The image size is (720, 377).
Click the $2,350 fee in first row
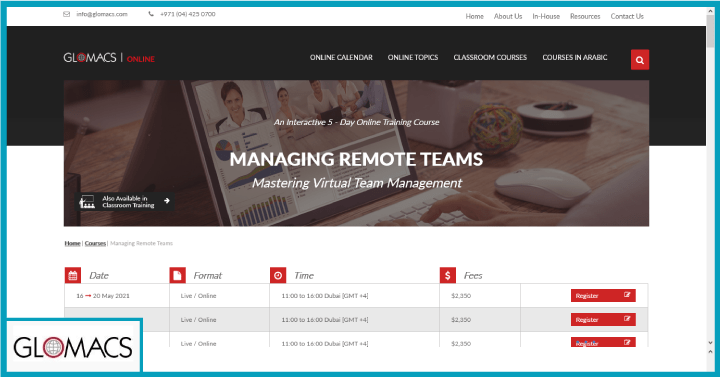pyautogui.click(x=461, y=296)
